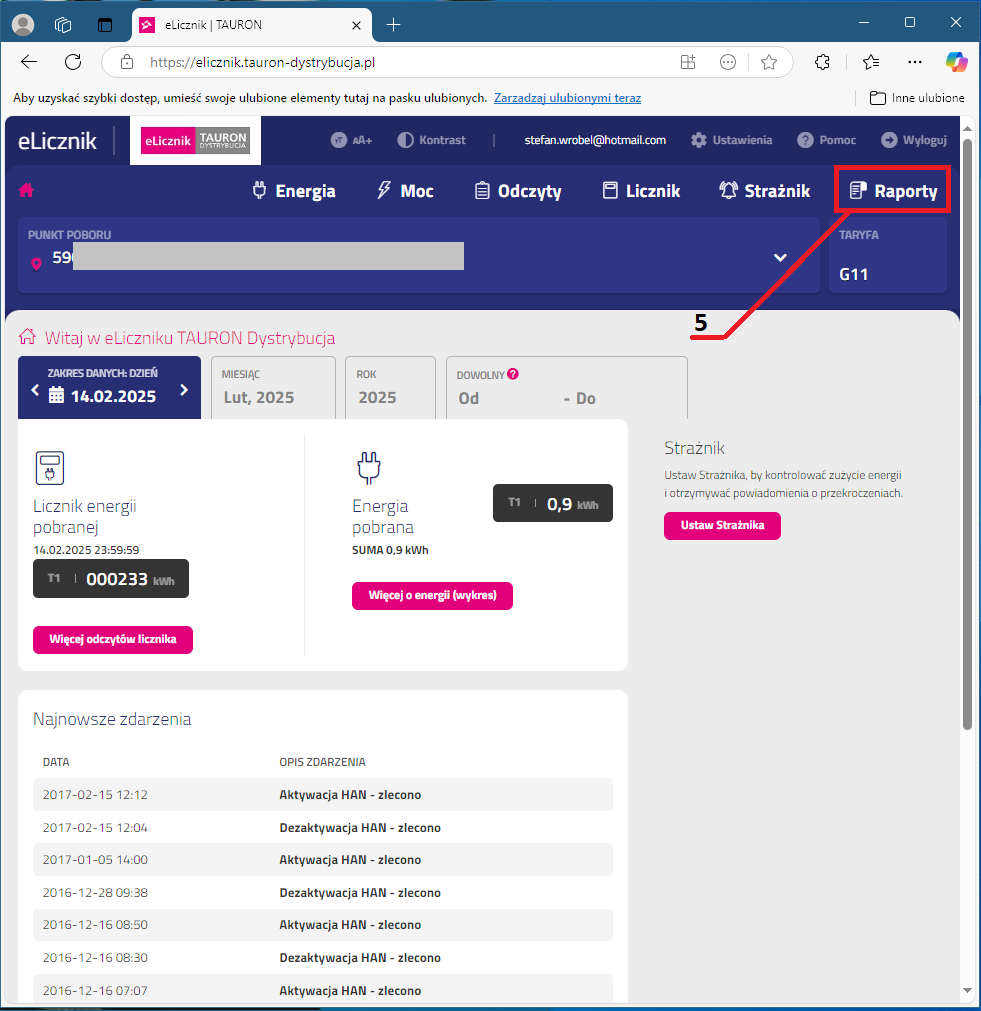Click the T1 0,9 kWh value box
981x1011 pixels.
pos(553,503)
